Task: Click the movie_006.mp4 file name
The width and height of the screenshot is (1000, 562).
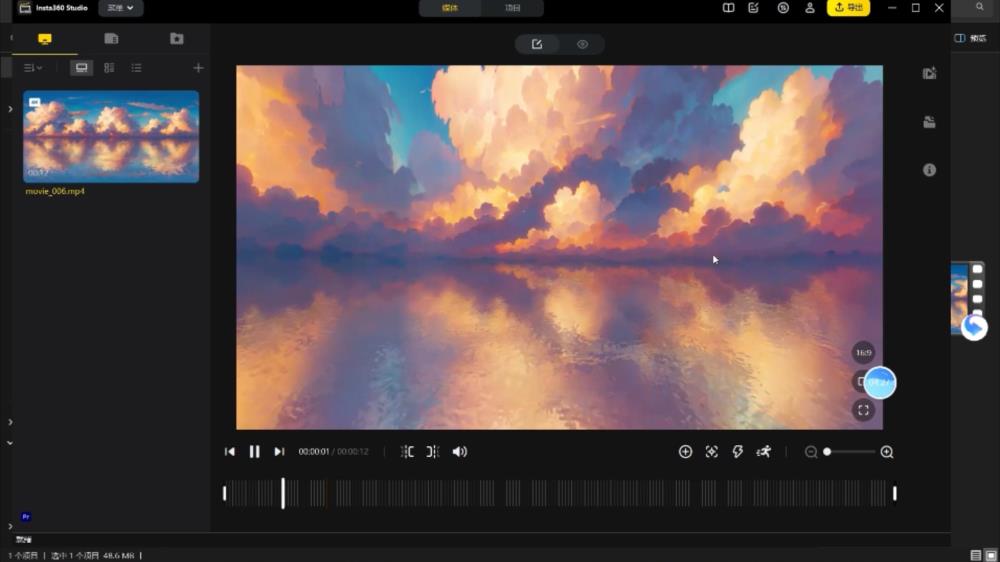Action: pyautogui.click(x=55, y=191)
